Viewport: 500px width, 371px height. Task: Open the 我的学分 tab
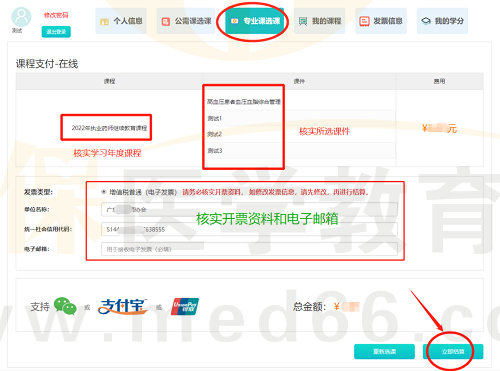tap(442, 21)
